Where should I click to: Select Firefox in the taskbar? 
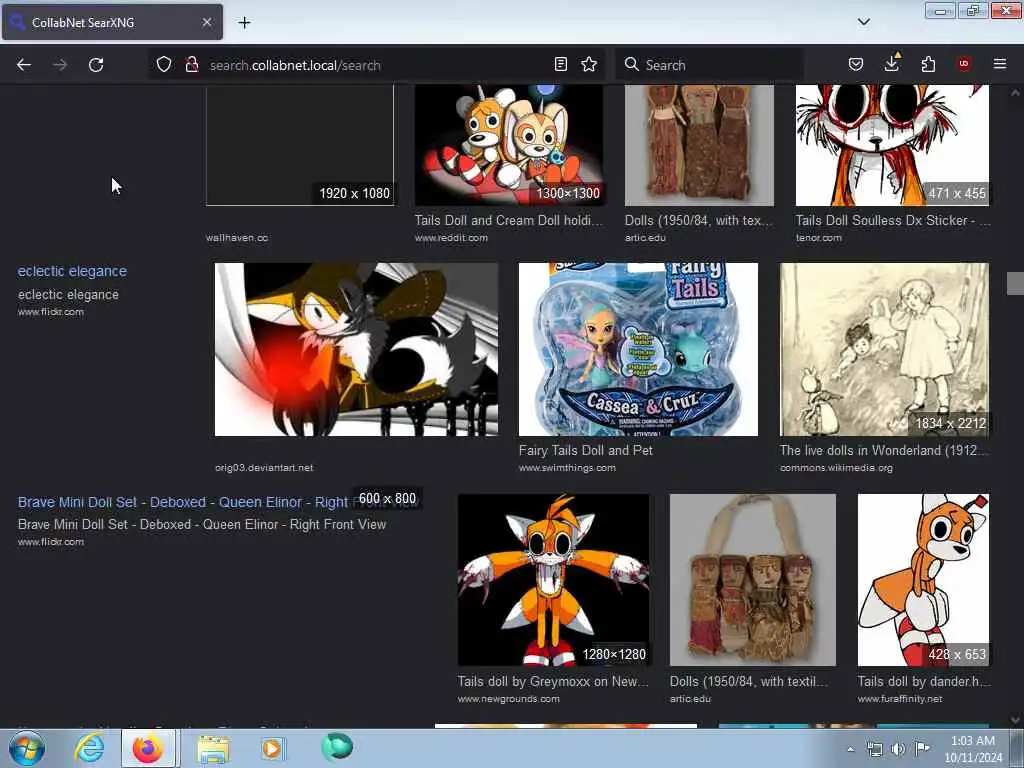(148, 748)
